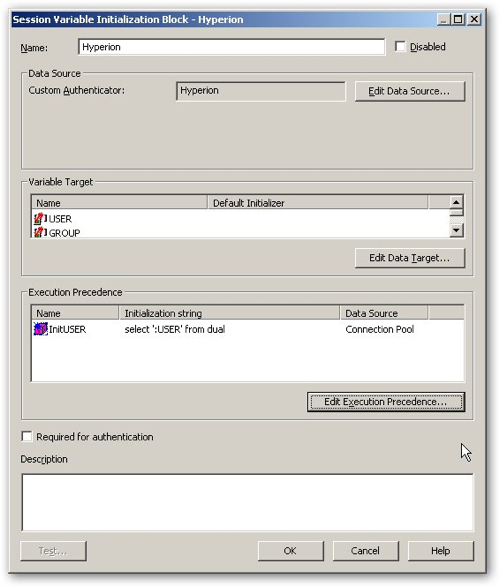
Task: Click the Variable Target scroll up arrow
Action: point(456,202)
